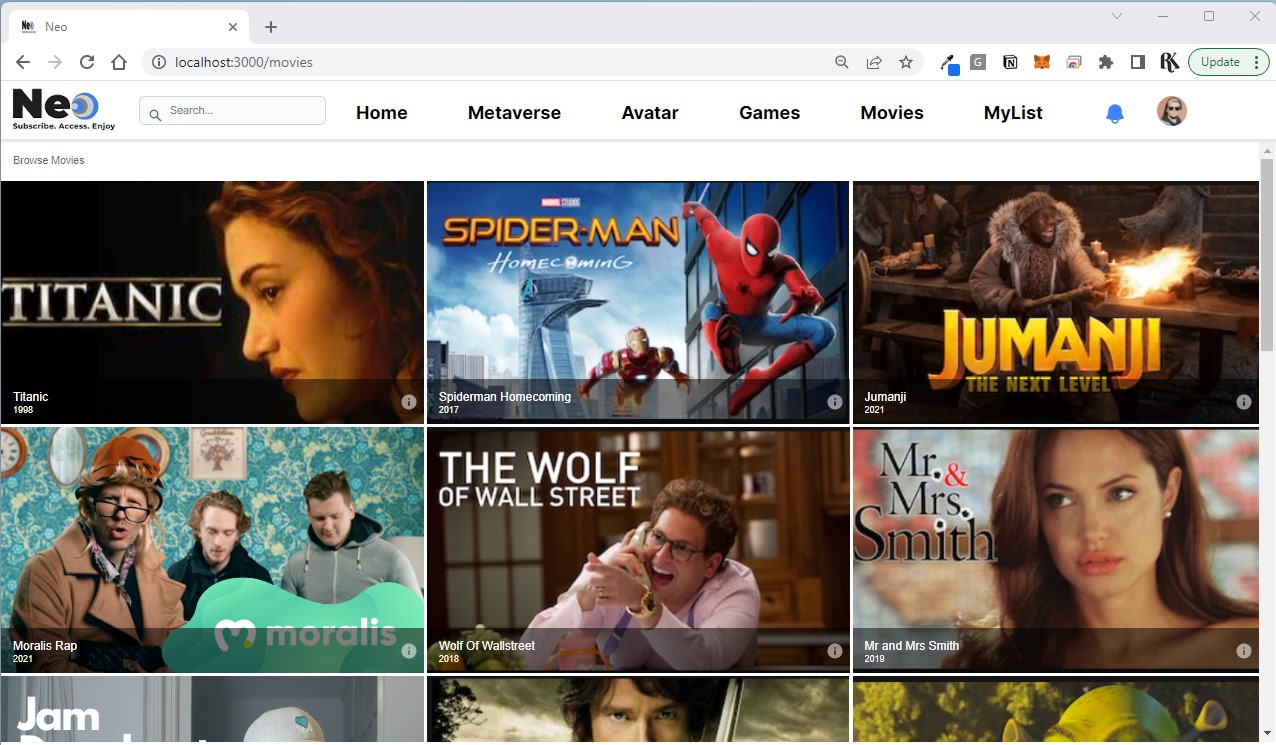Go back in browser history

pos(23,62)
